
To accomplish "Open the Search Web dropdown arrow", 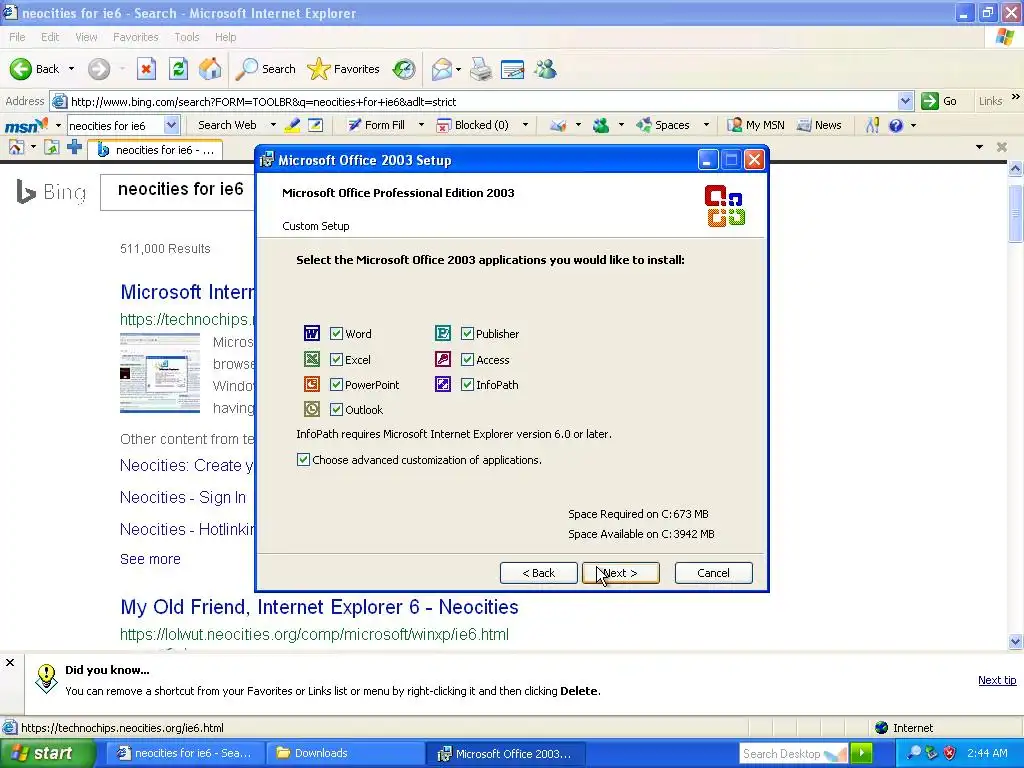I will pos(273,125).
